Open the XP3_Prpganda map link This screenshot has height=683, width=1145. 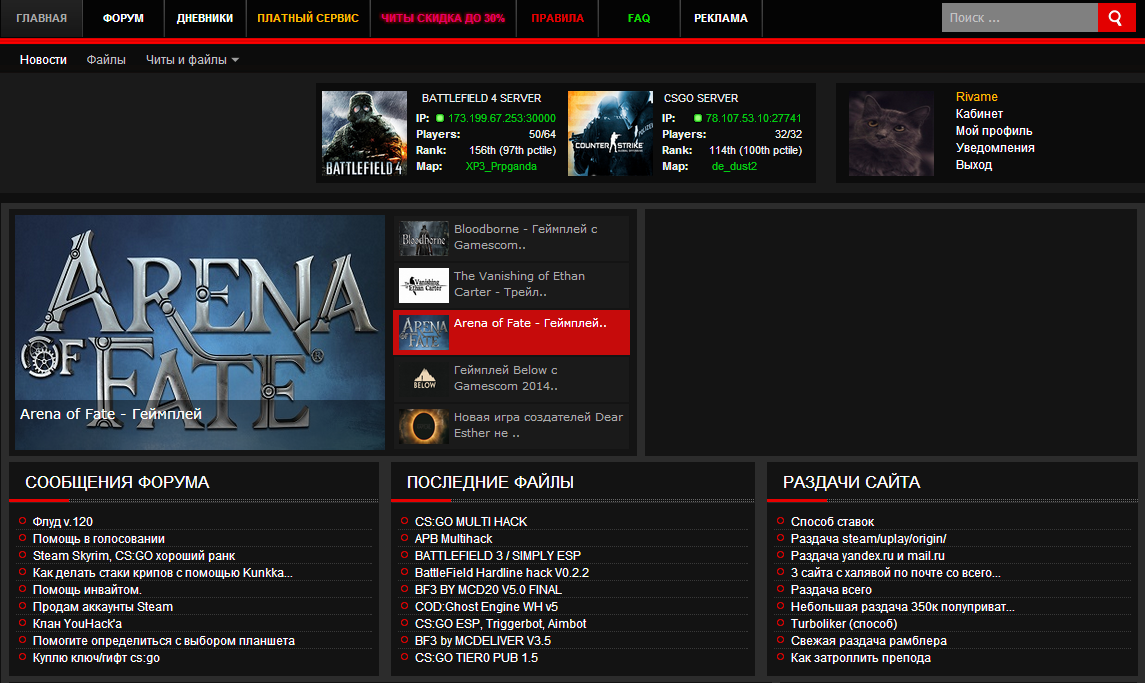coord(501,167)
